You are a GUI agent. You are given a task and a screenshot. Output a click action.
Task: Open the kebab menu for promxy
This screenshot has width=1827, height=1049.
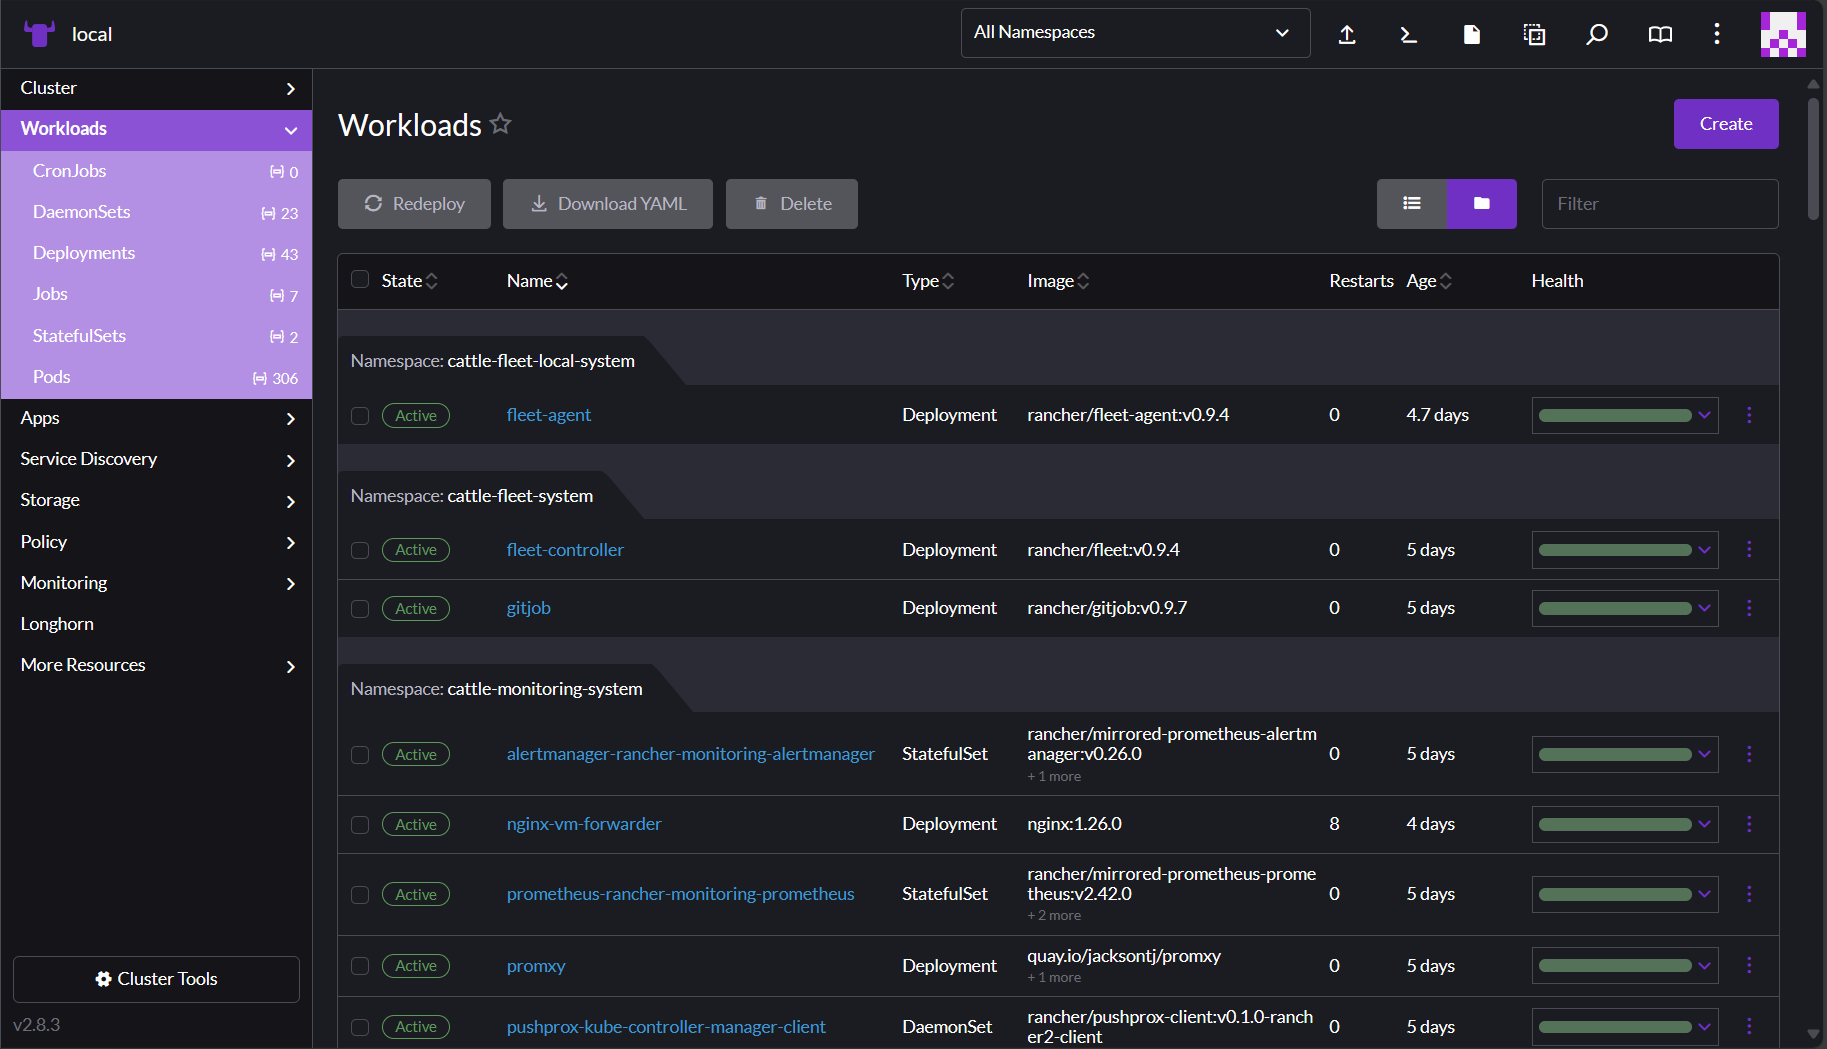[x=1750, y=966]
